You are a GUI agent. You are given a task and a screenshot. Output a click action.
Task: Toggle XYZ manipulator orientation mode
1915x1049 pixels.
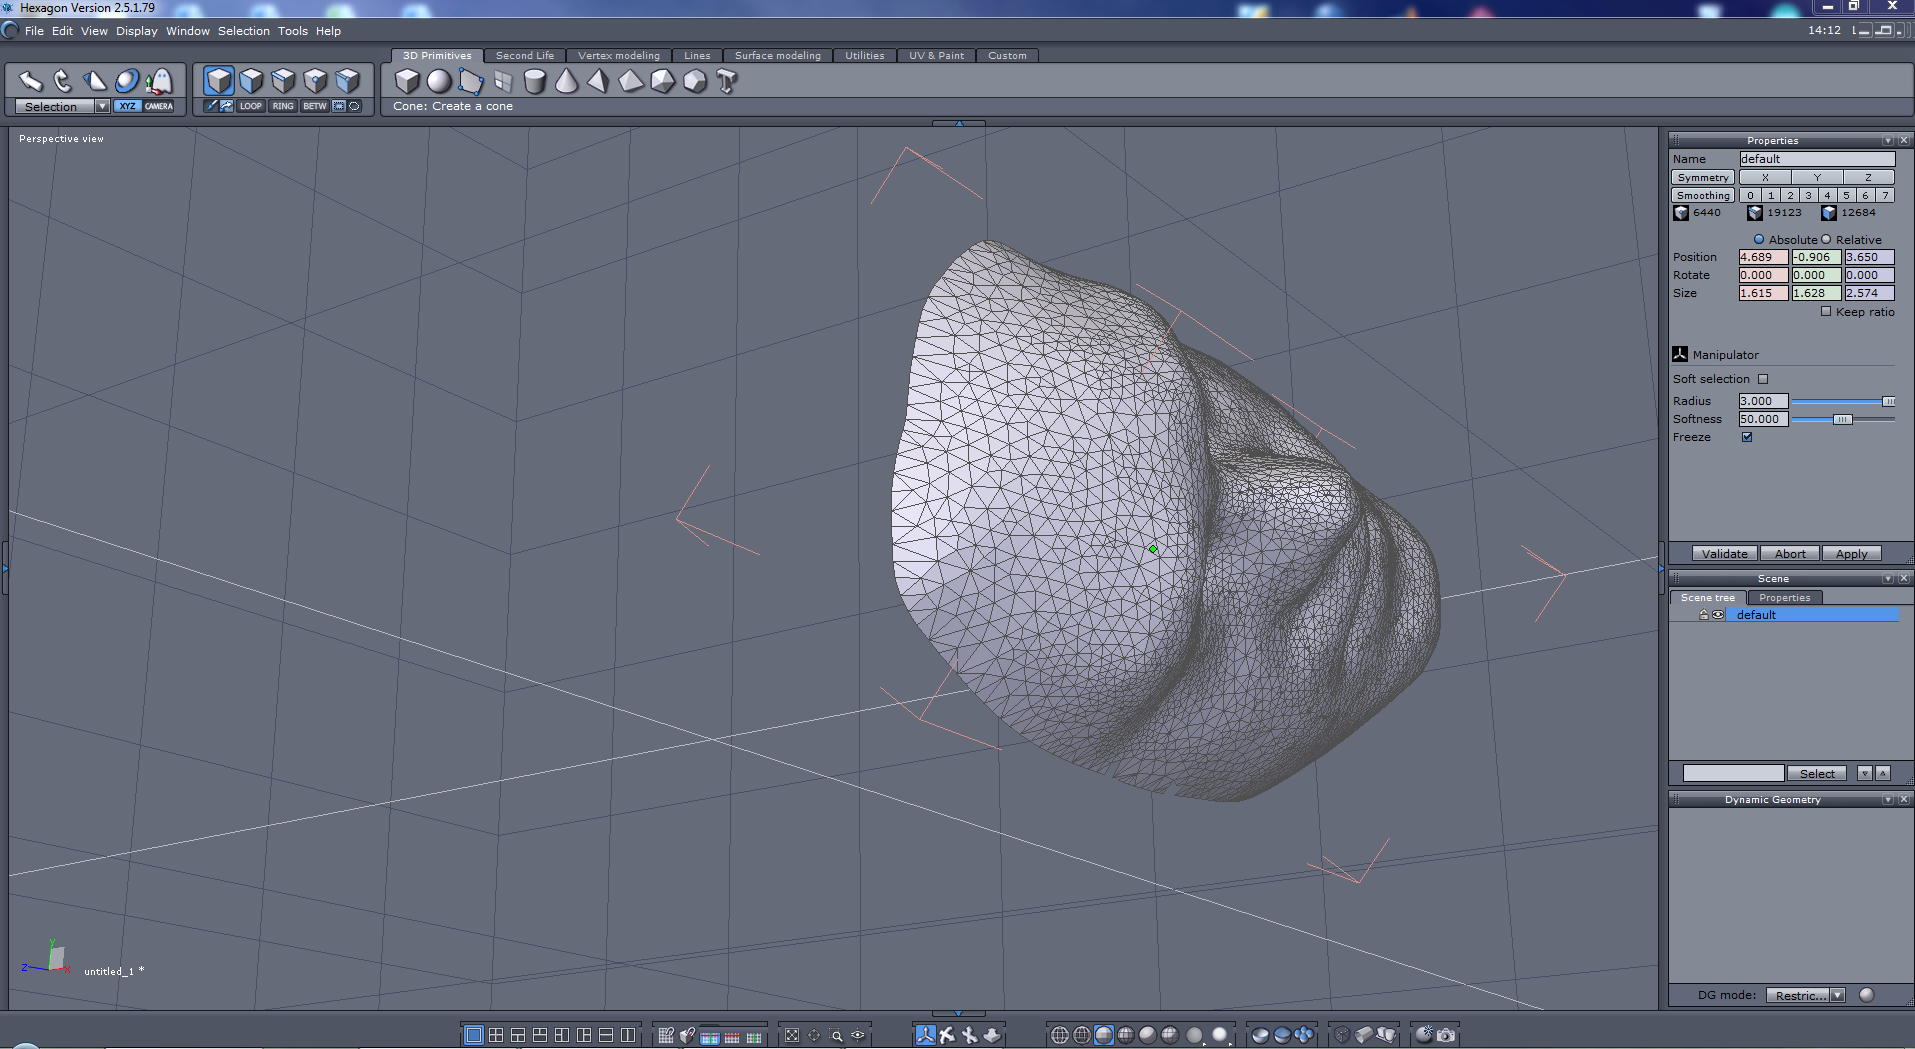[x=127, y=106]
